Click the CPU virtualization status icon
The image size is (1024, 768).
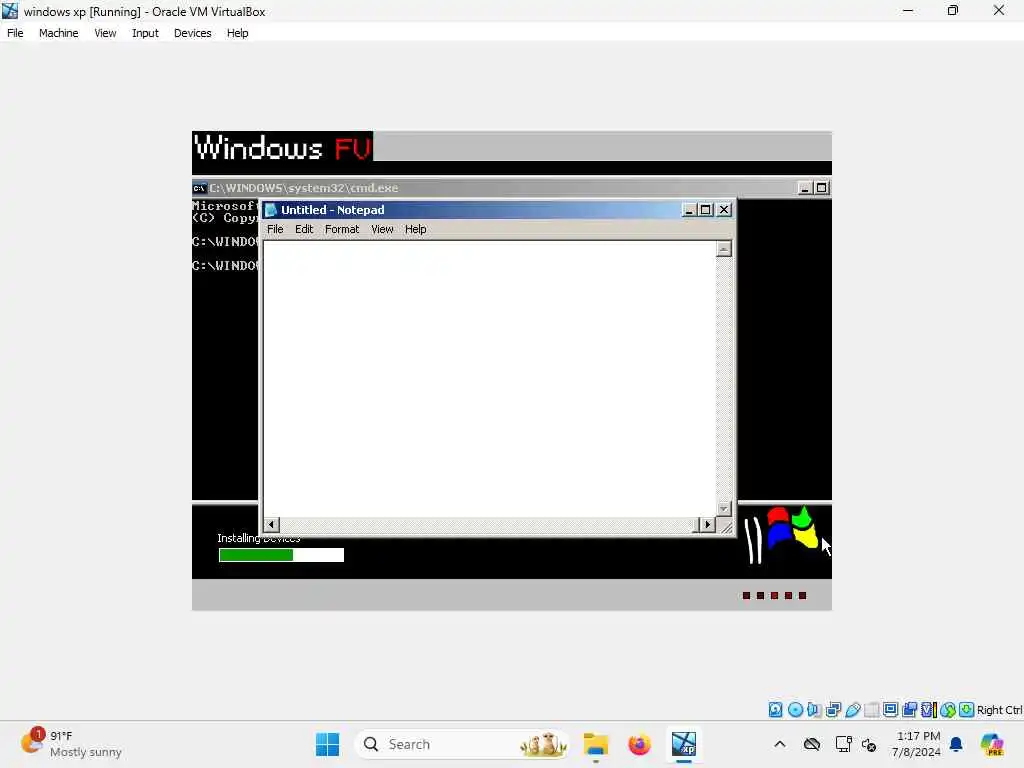[x=929, y=710]
